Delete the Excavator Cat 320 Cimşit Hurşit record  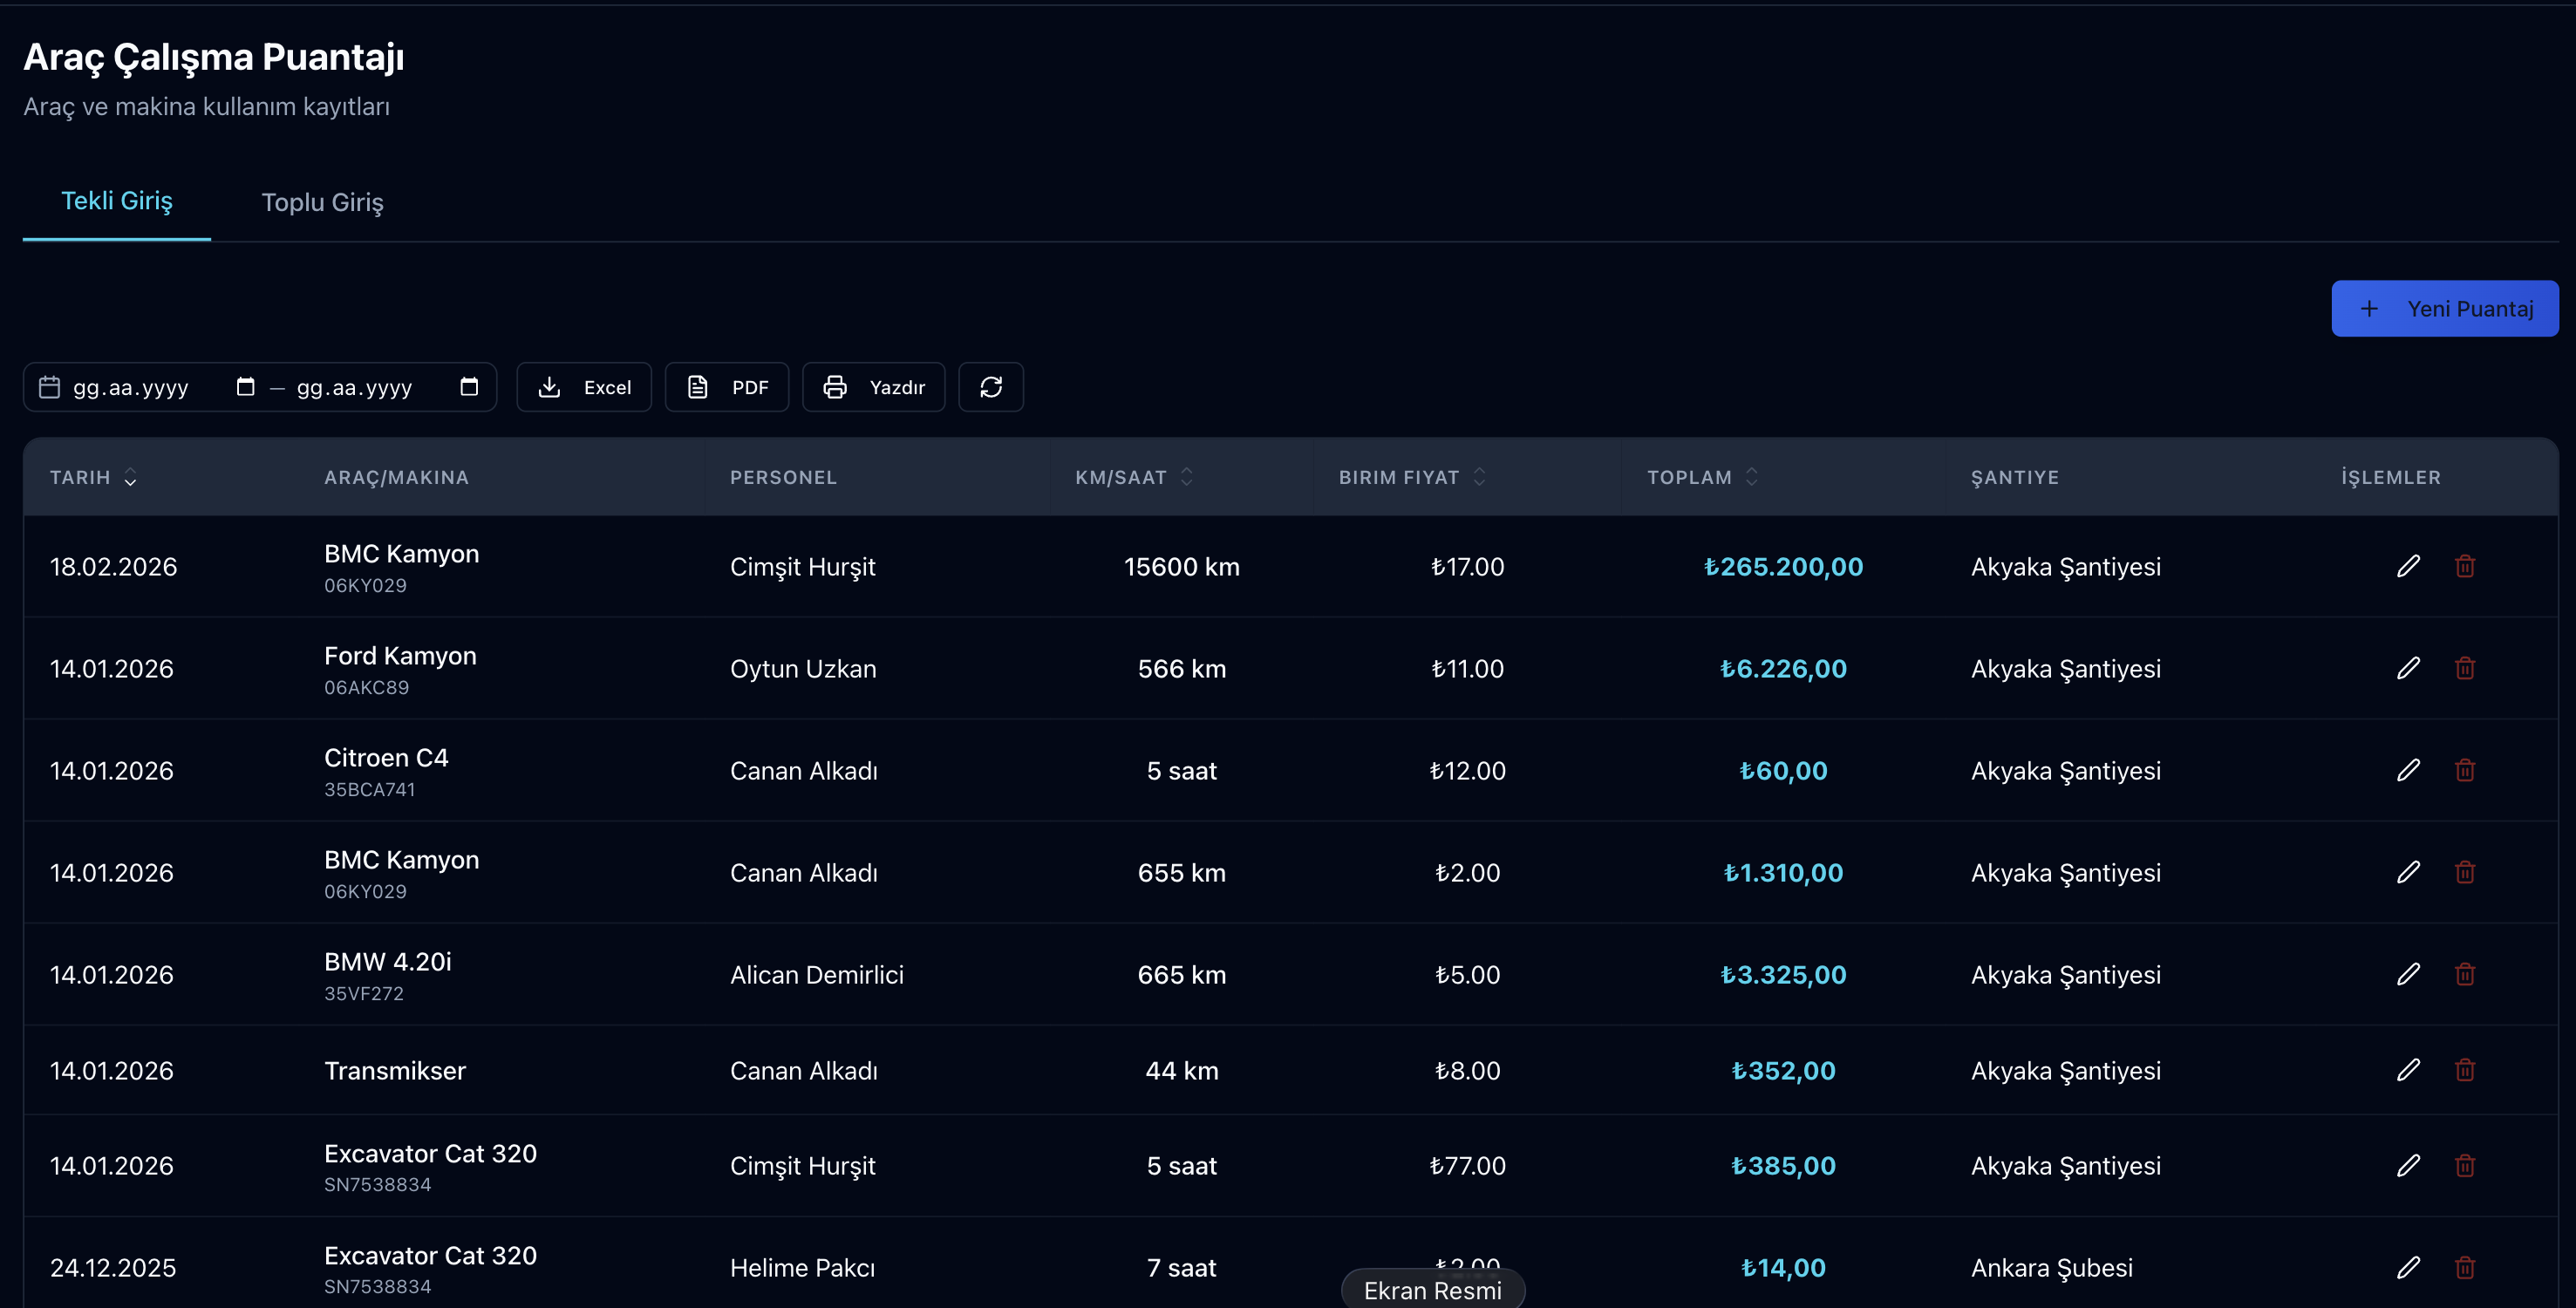[2465, 1165]
